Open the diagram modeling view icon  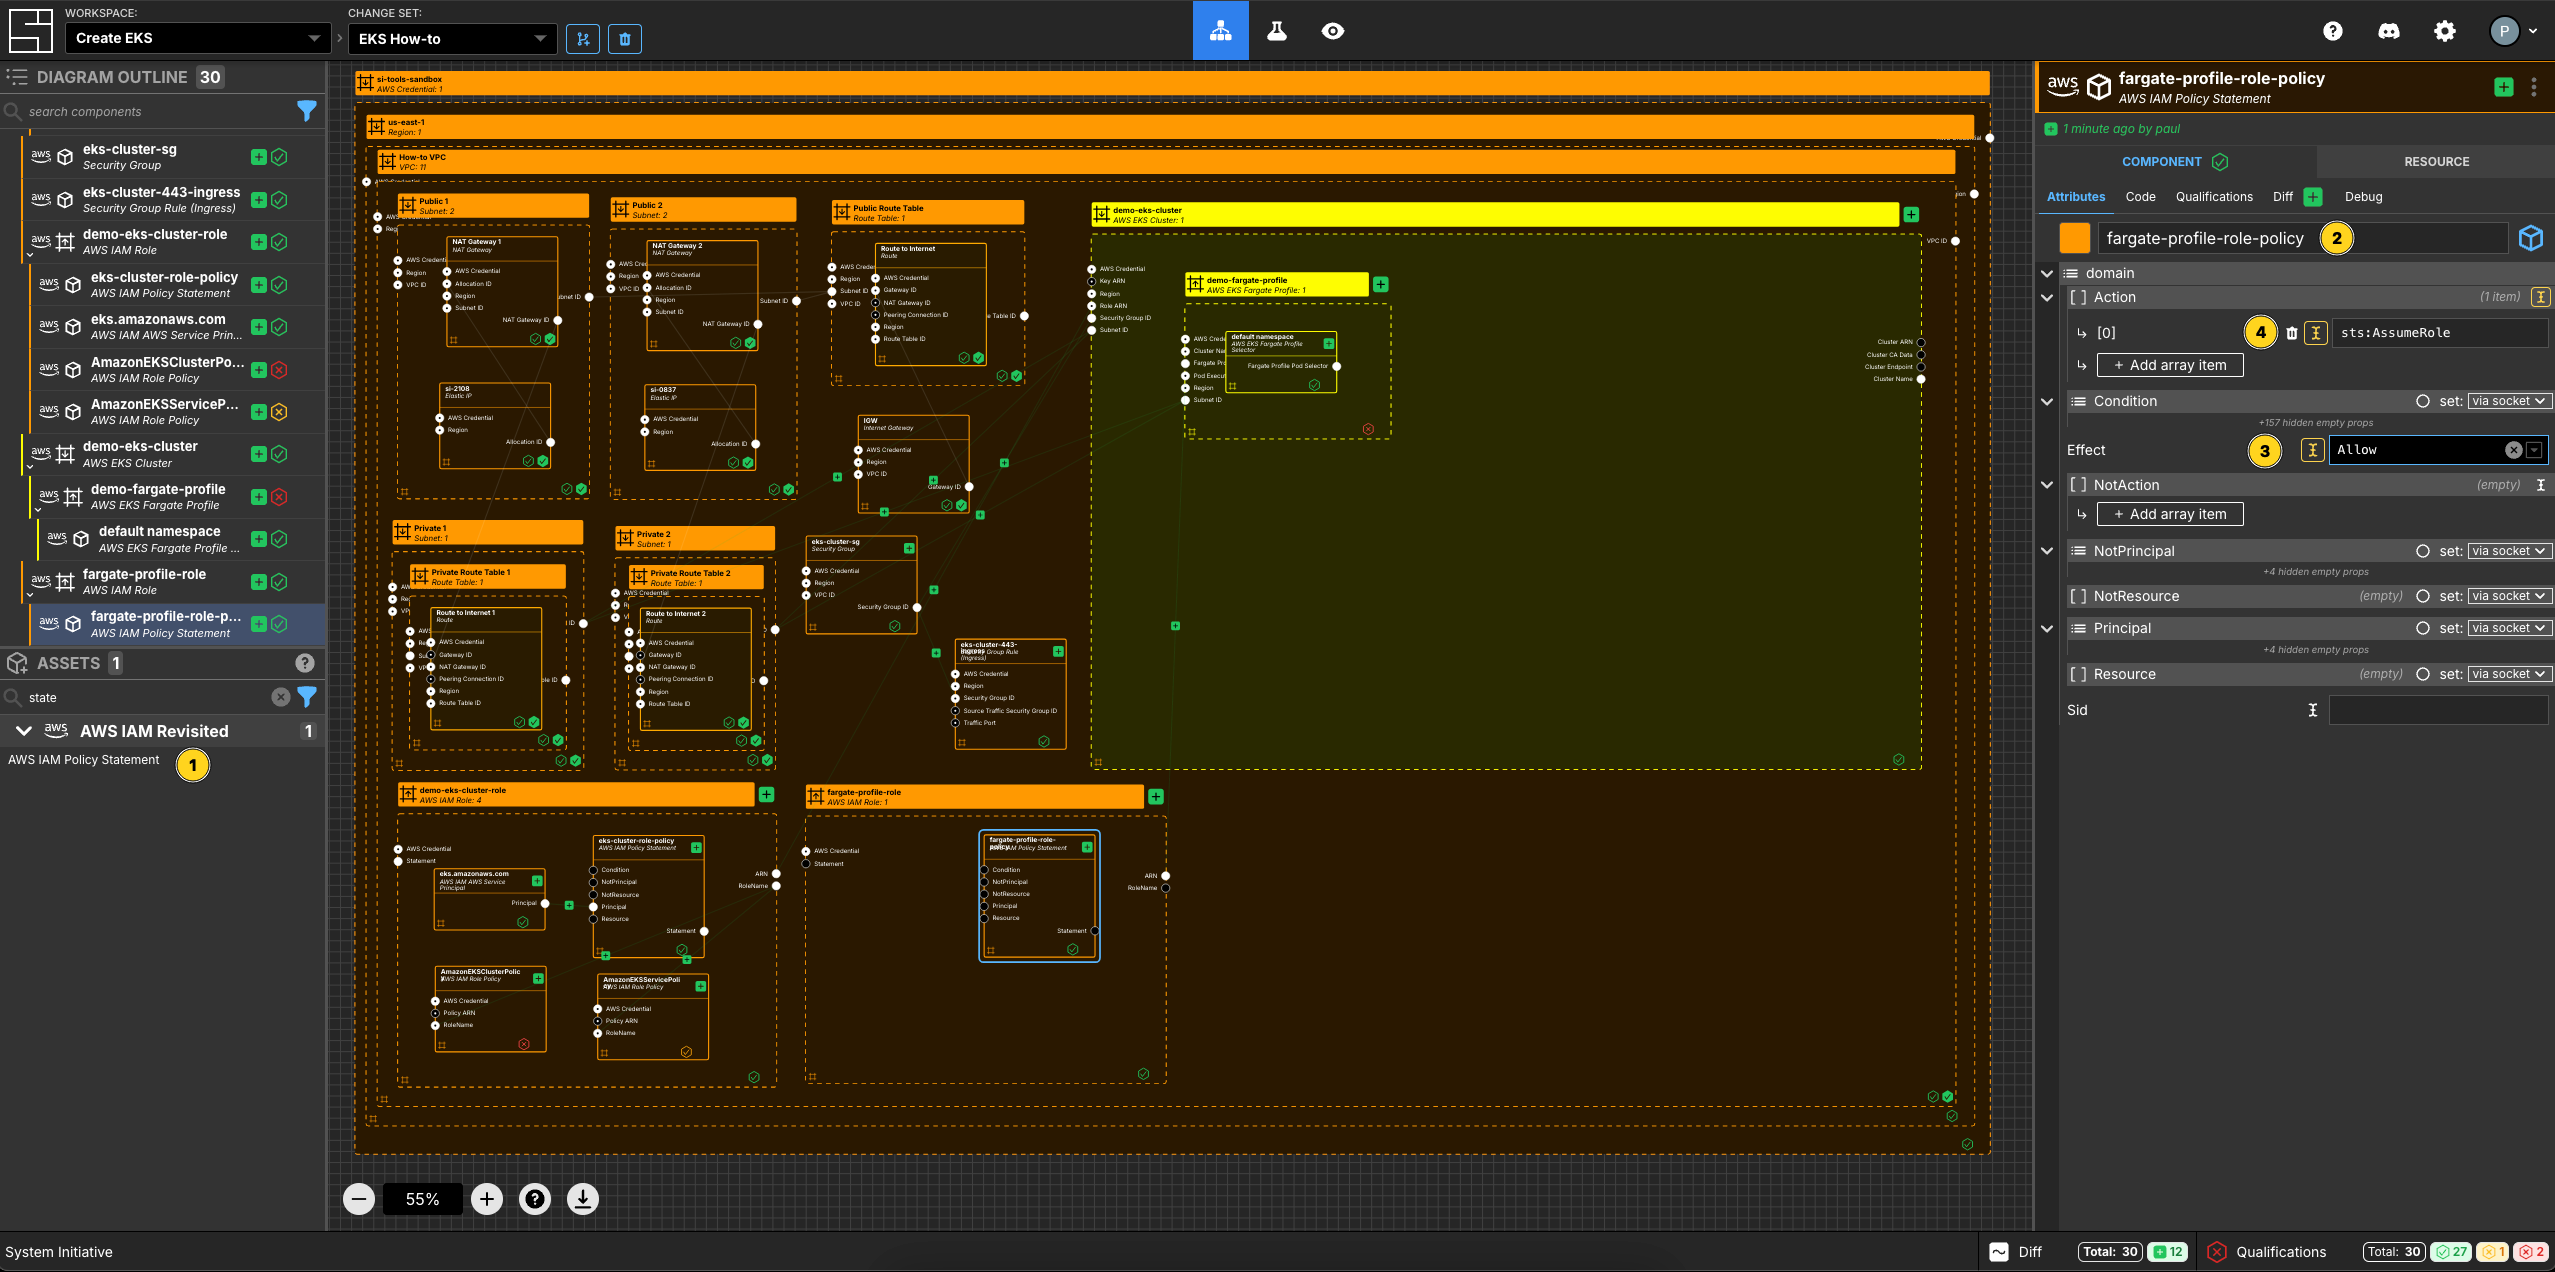click(1220, 31)
